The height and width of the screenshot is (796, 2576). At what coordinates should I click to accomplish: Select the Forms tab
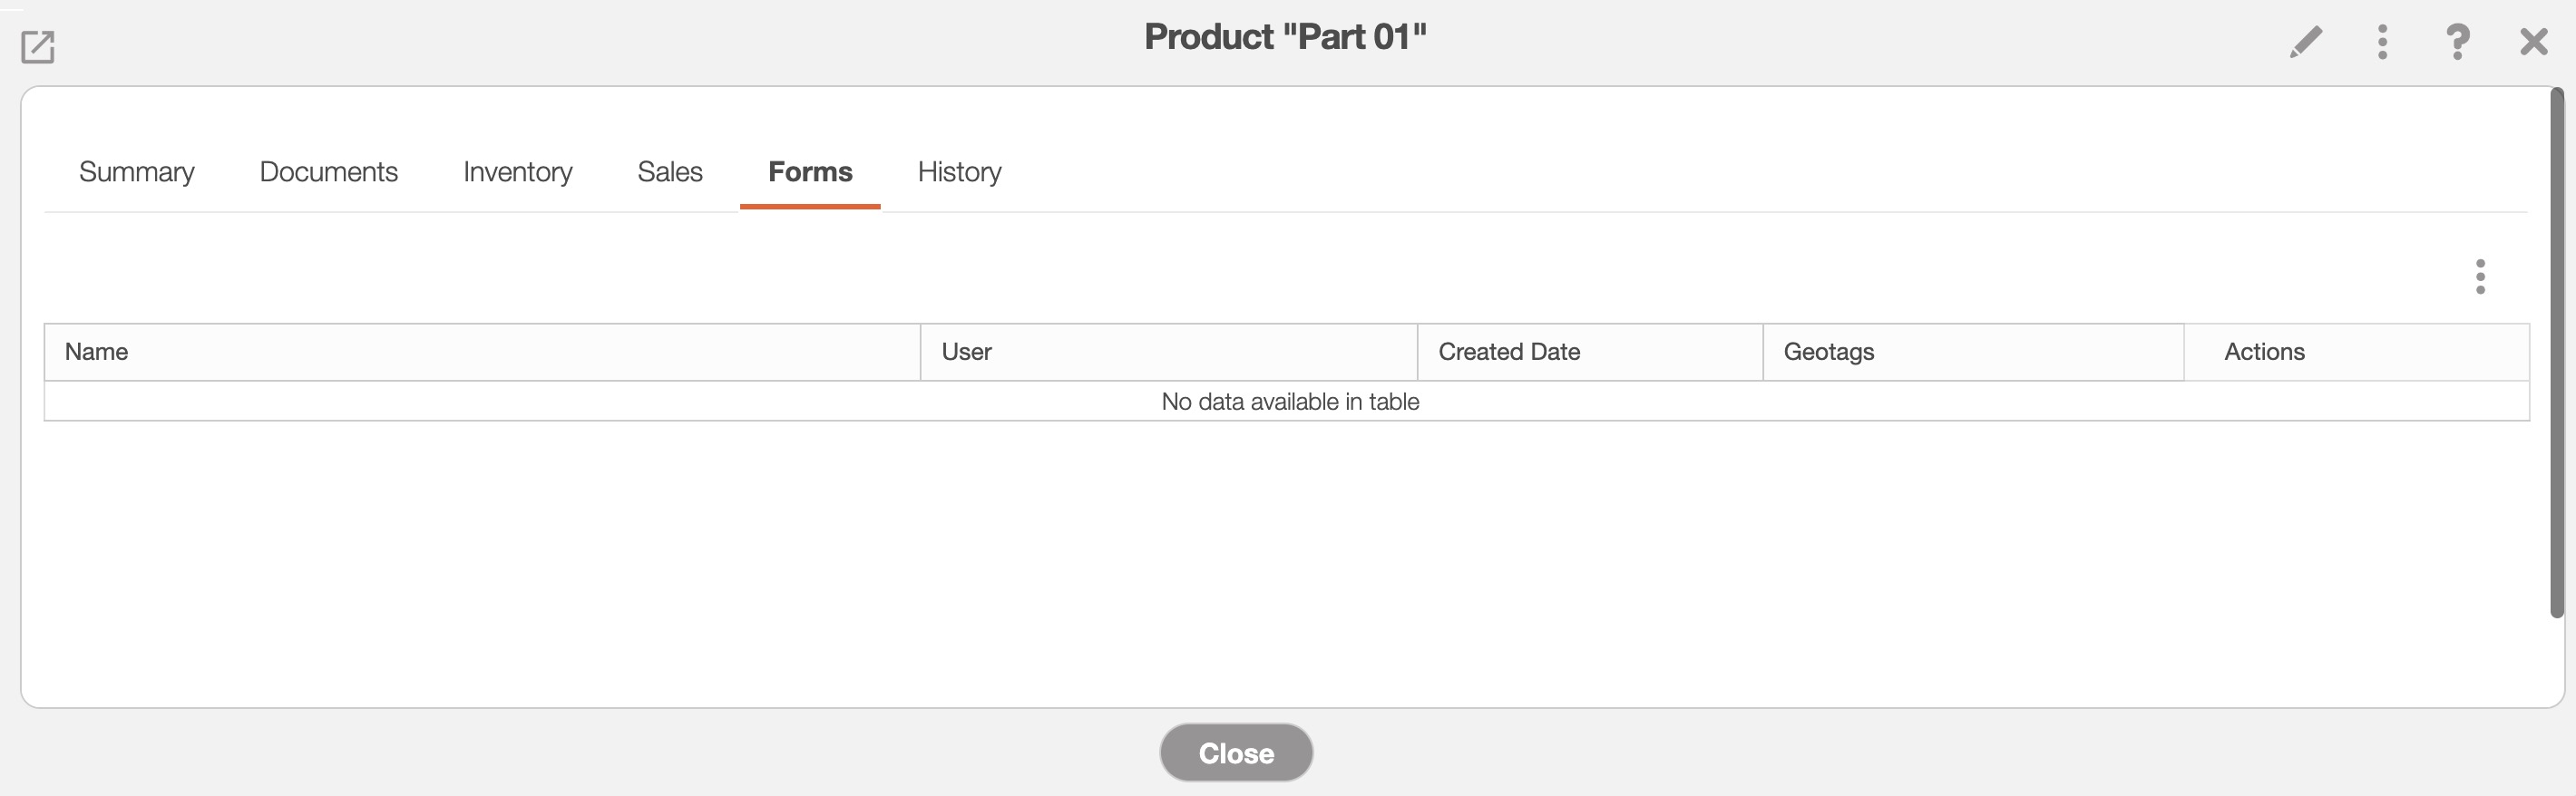click(x=810, y=172)
